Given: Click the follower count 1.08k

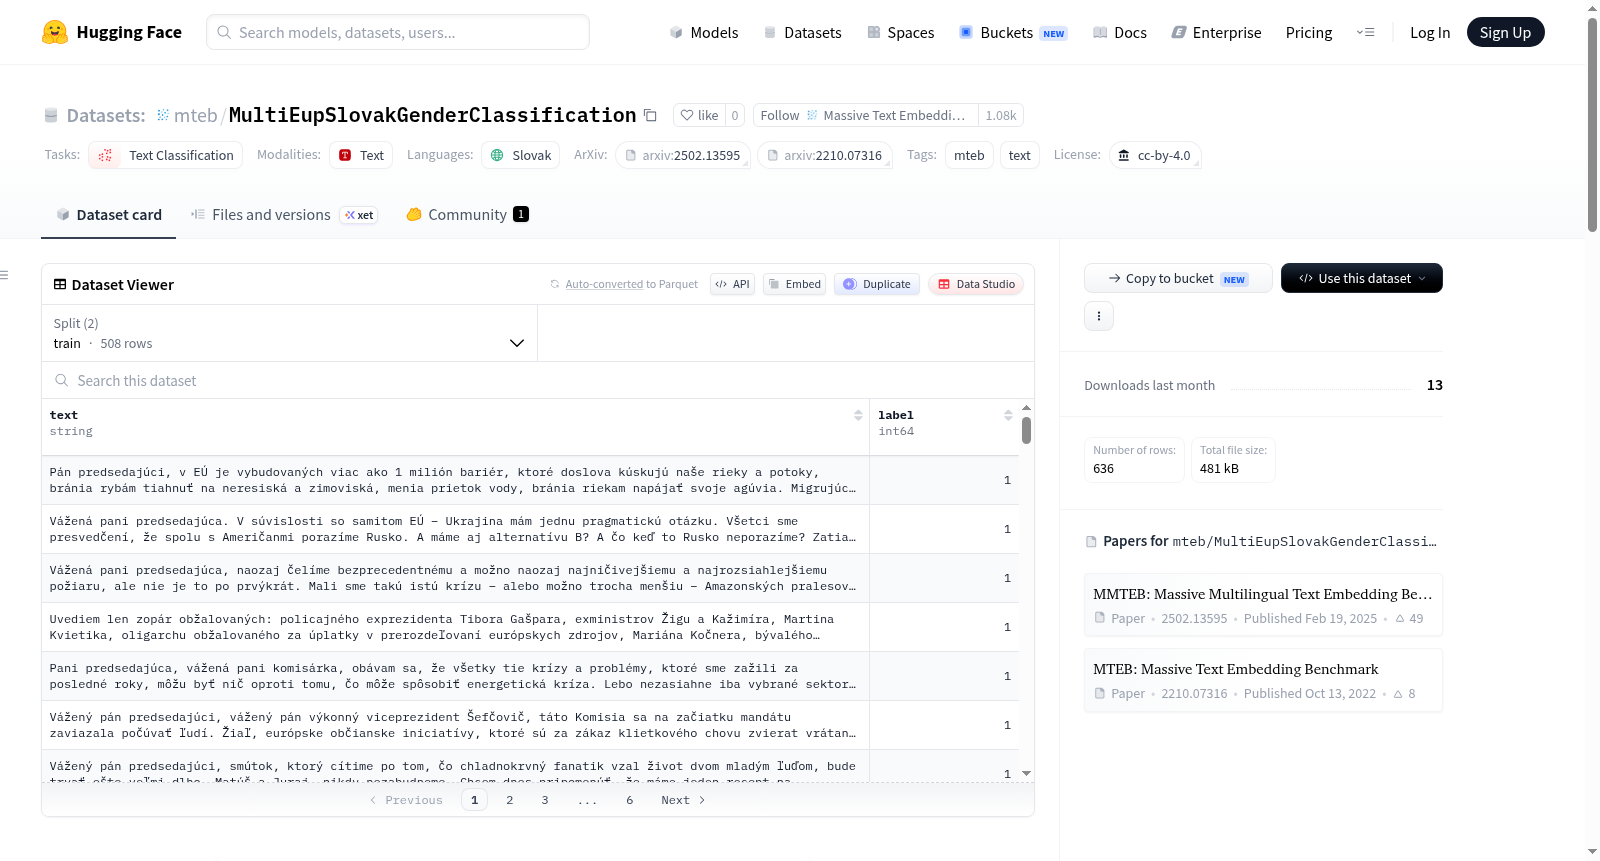Looking at the screenshot, I should point(1001,115).
